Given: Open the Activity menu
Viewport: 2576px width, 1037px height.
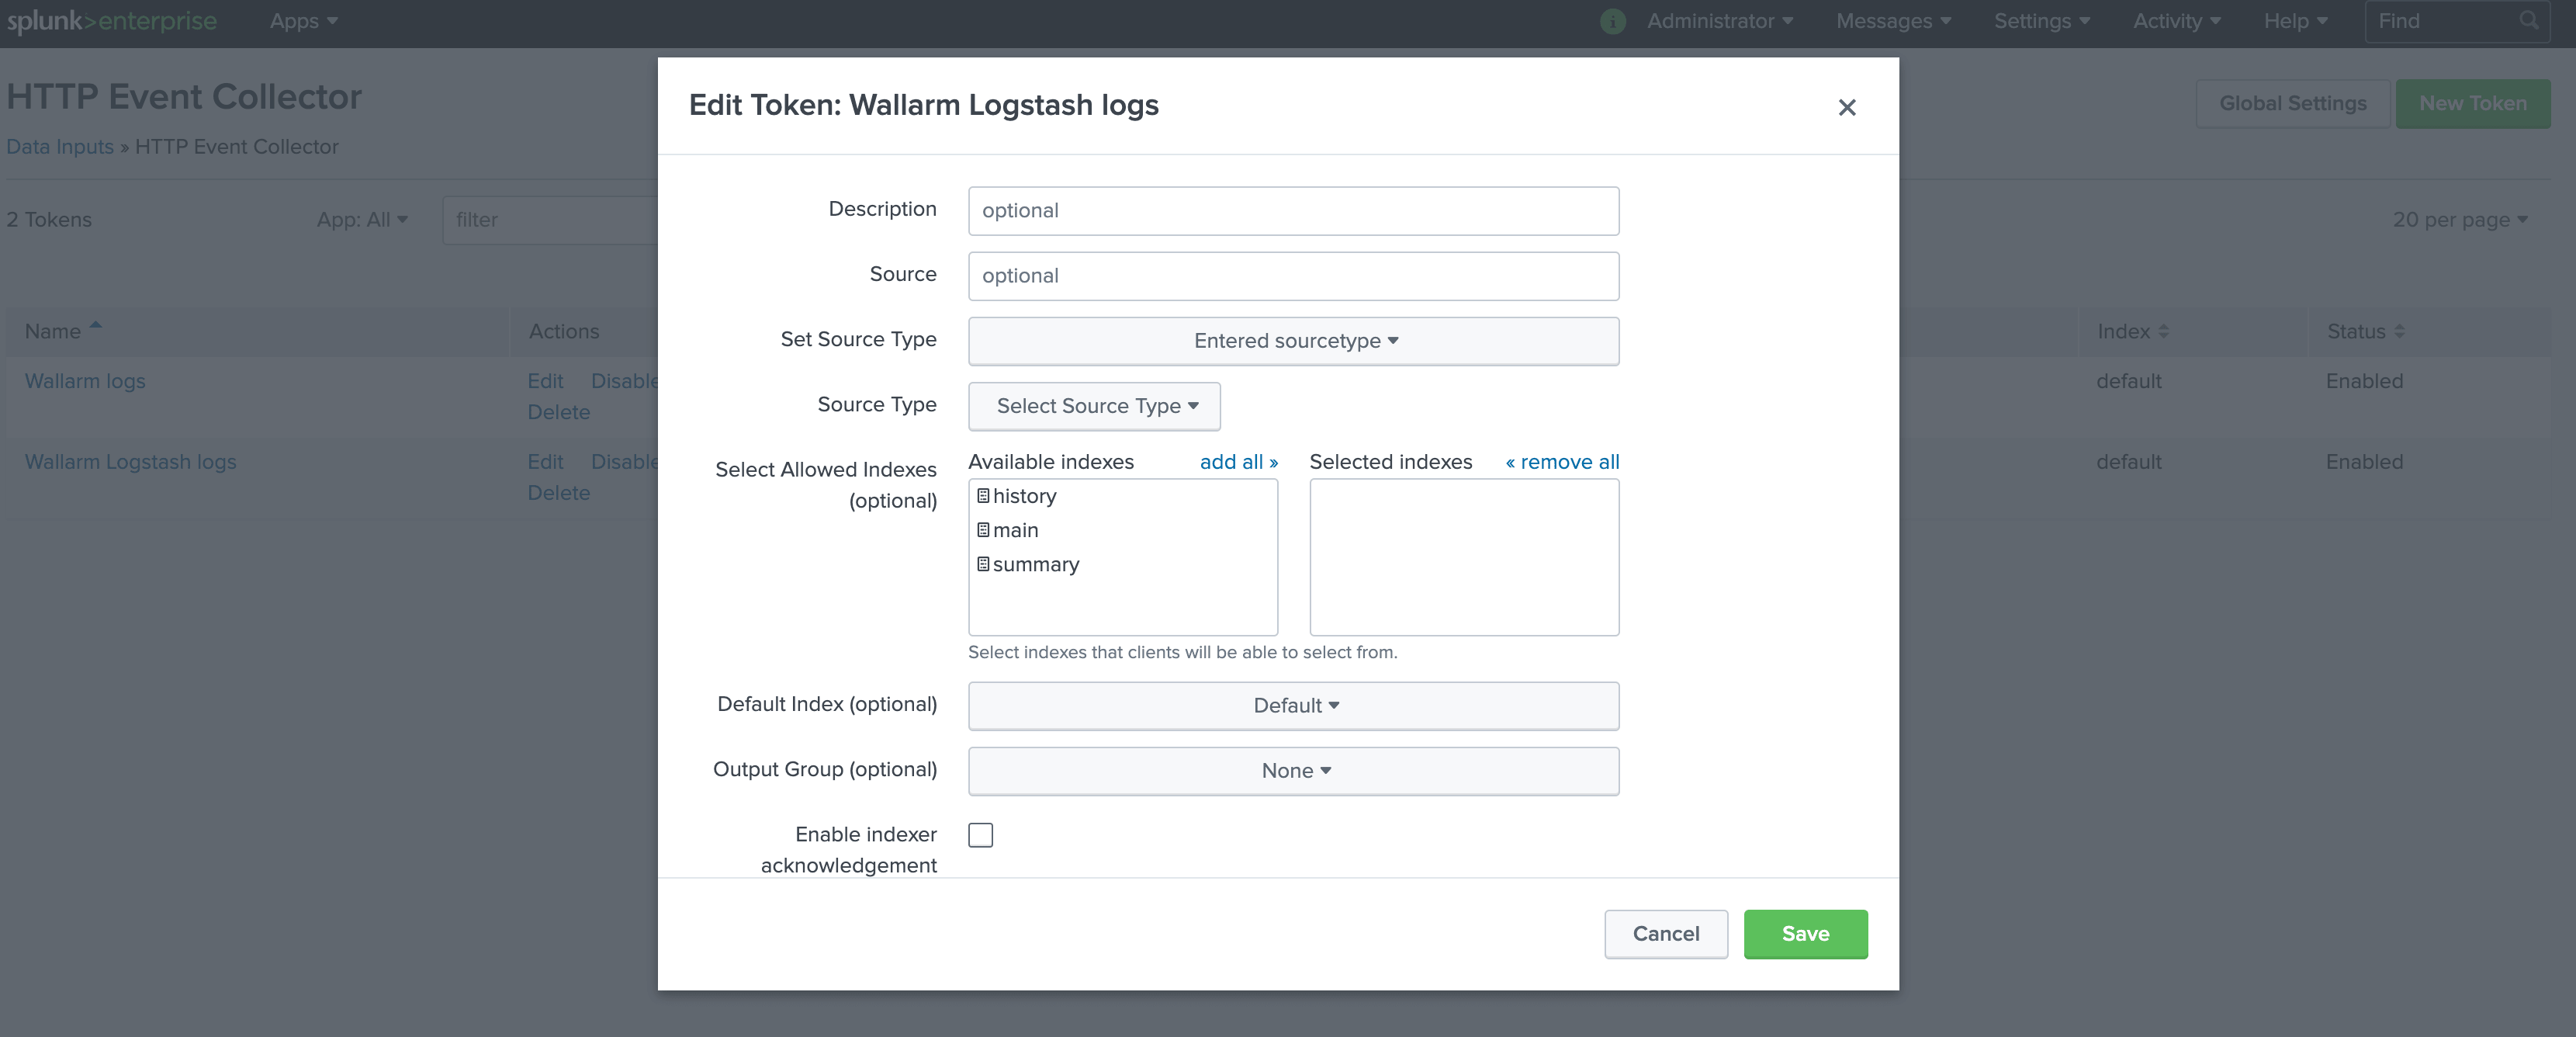Looking at the screenshot, I should [x=2173, y=21].
